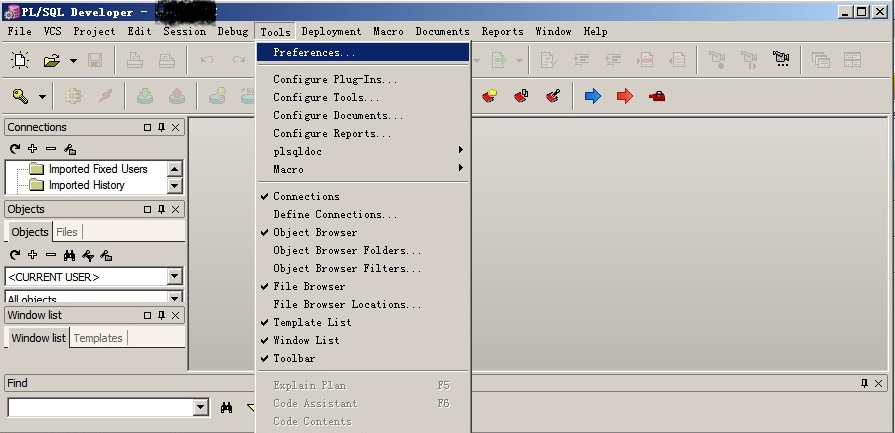Click the red right arrow icon
The height and width of the screenshot is (433, 895).
click(x=625, y=96)
